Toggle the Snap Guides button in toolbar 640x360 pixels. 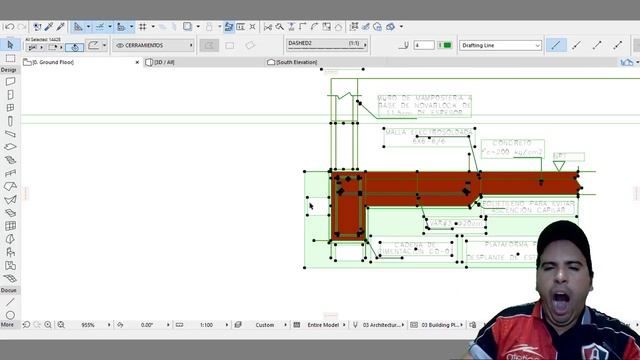point(100,27)
